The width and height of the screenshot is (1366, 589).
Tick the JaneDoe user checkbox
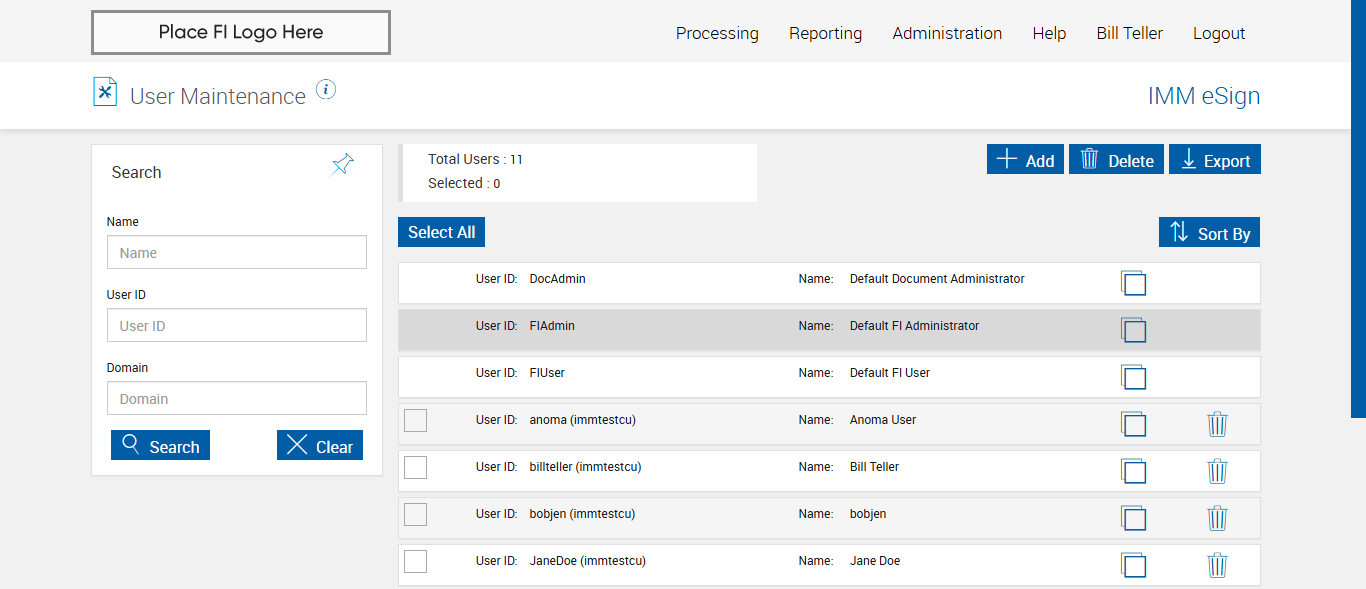point(415,562)
